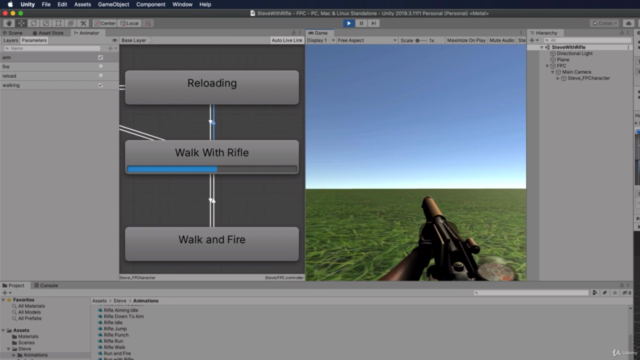This screenshot has width=640, height=360.
Task: Click the star save-search icon in Project
Action: click(615, 293)
